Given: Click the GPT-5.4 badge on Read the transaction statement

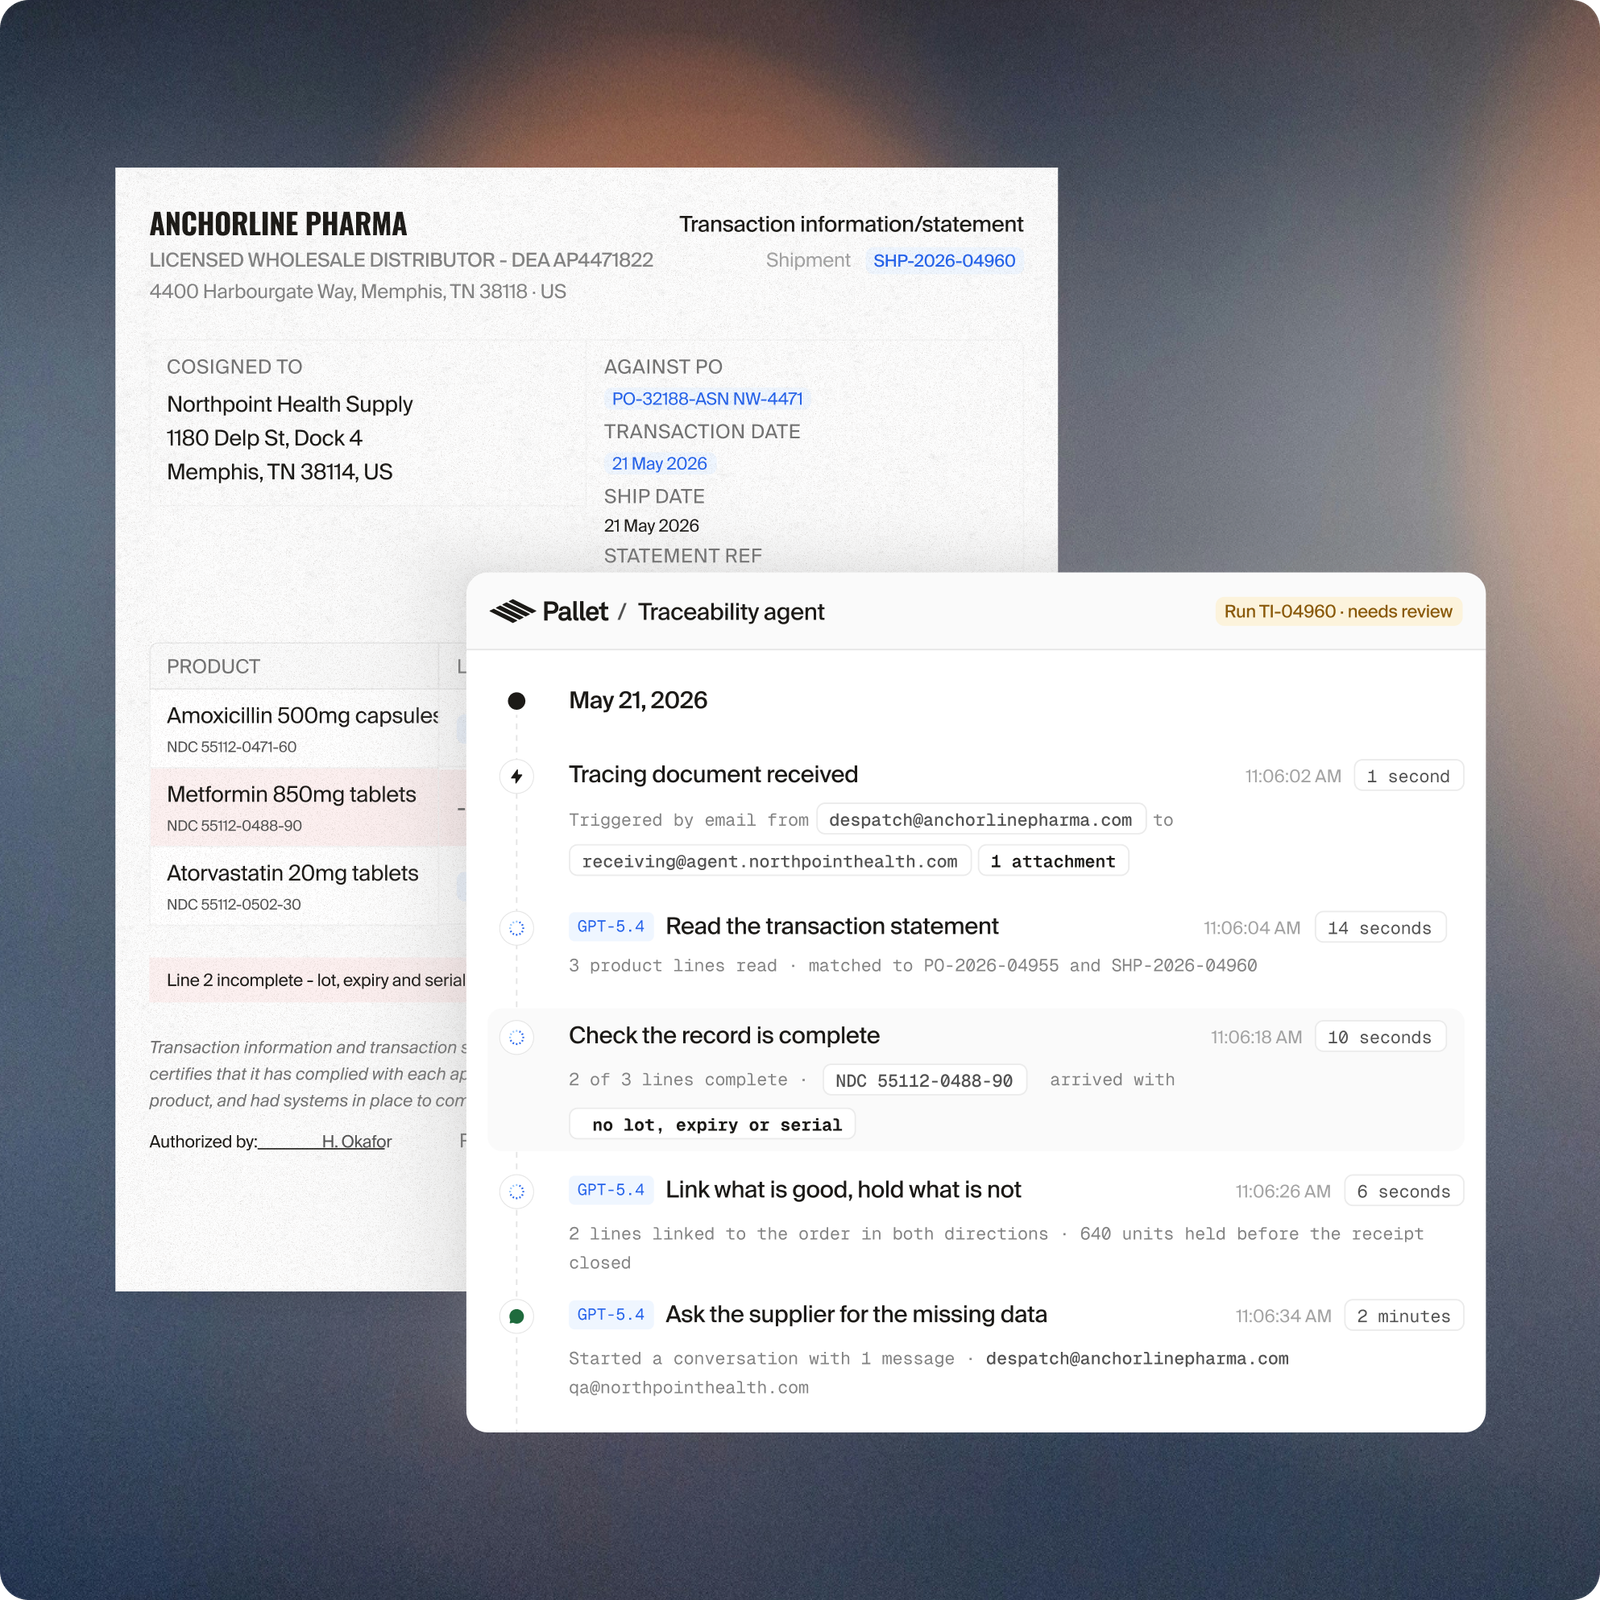Looking at the screenshot, I should (x=611, y=927).
